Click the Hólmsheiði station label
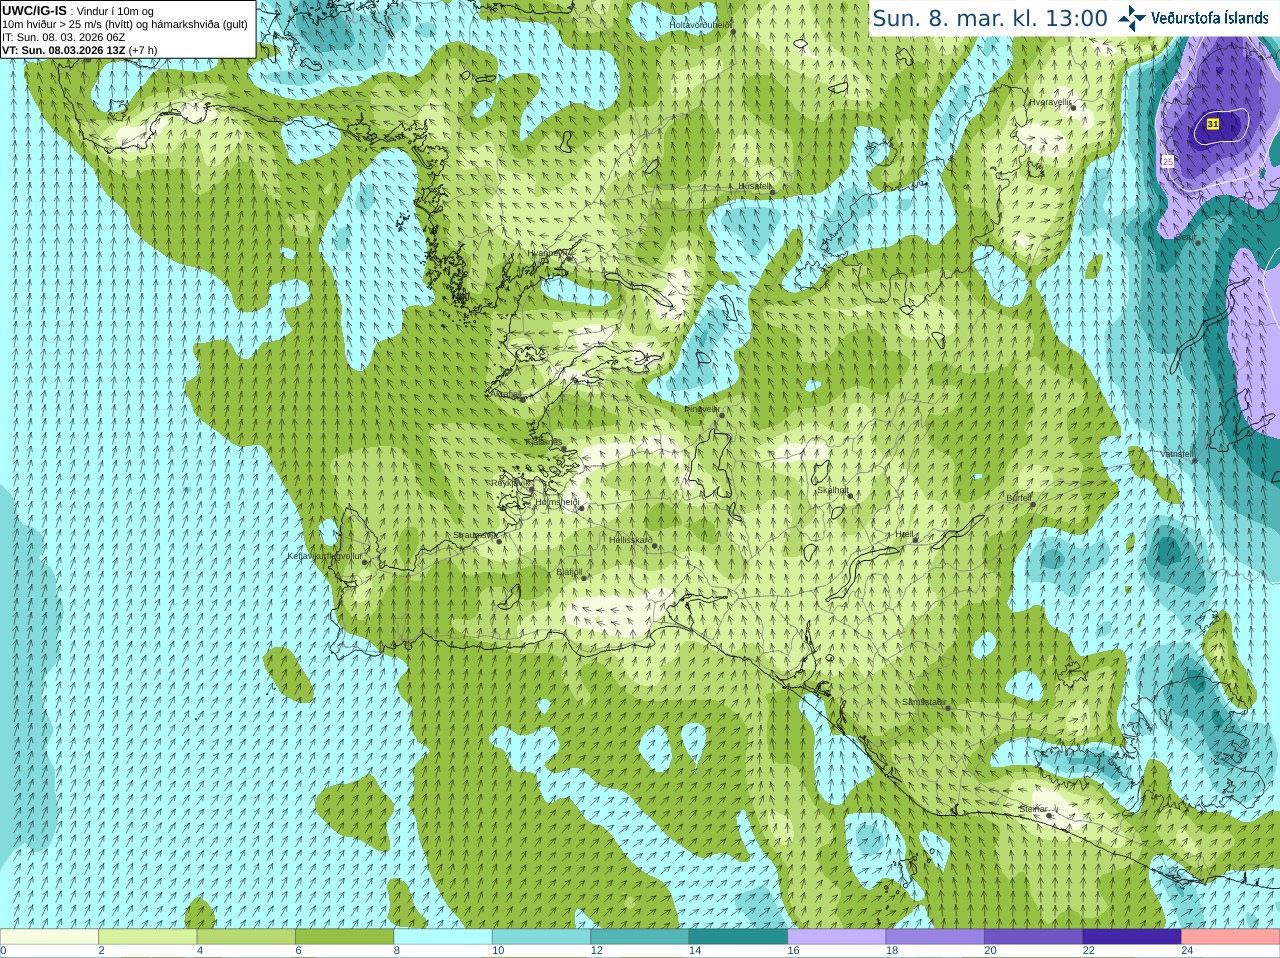This screenshot has height=958, width=1280. pos(557,502)
